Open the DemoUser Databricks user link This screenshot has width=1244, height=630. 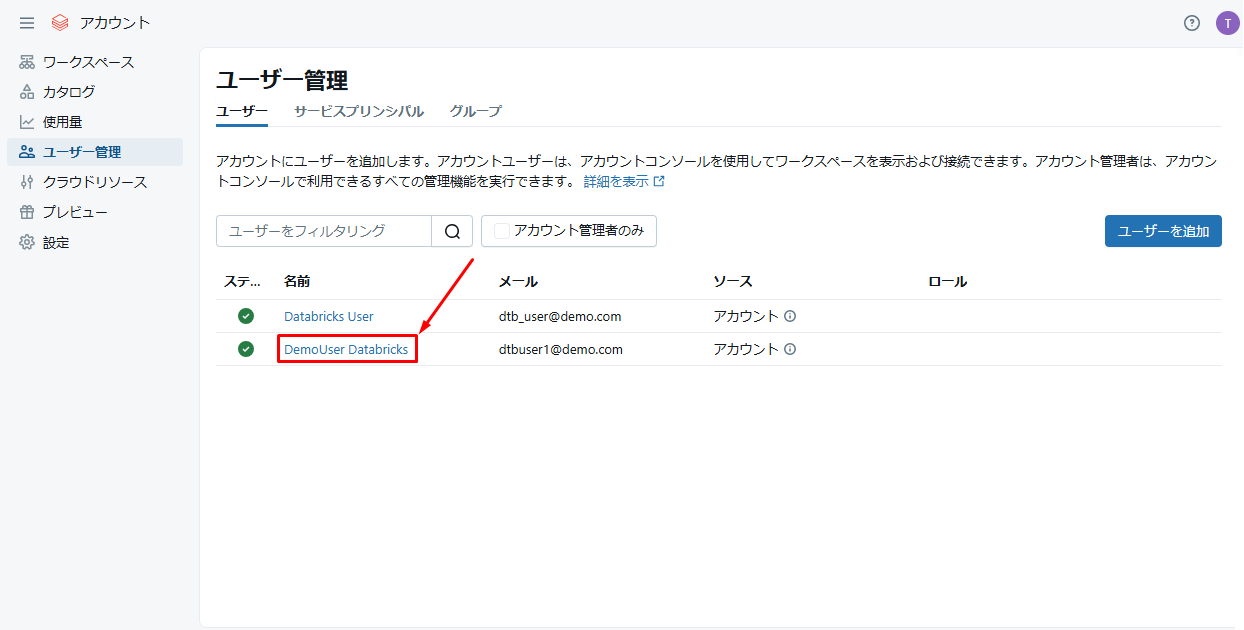(346, 349)
